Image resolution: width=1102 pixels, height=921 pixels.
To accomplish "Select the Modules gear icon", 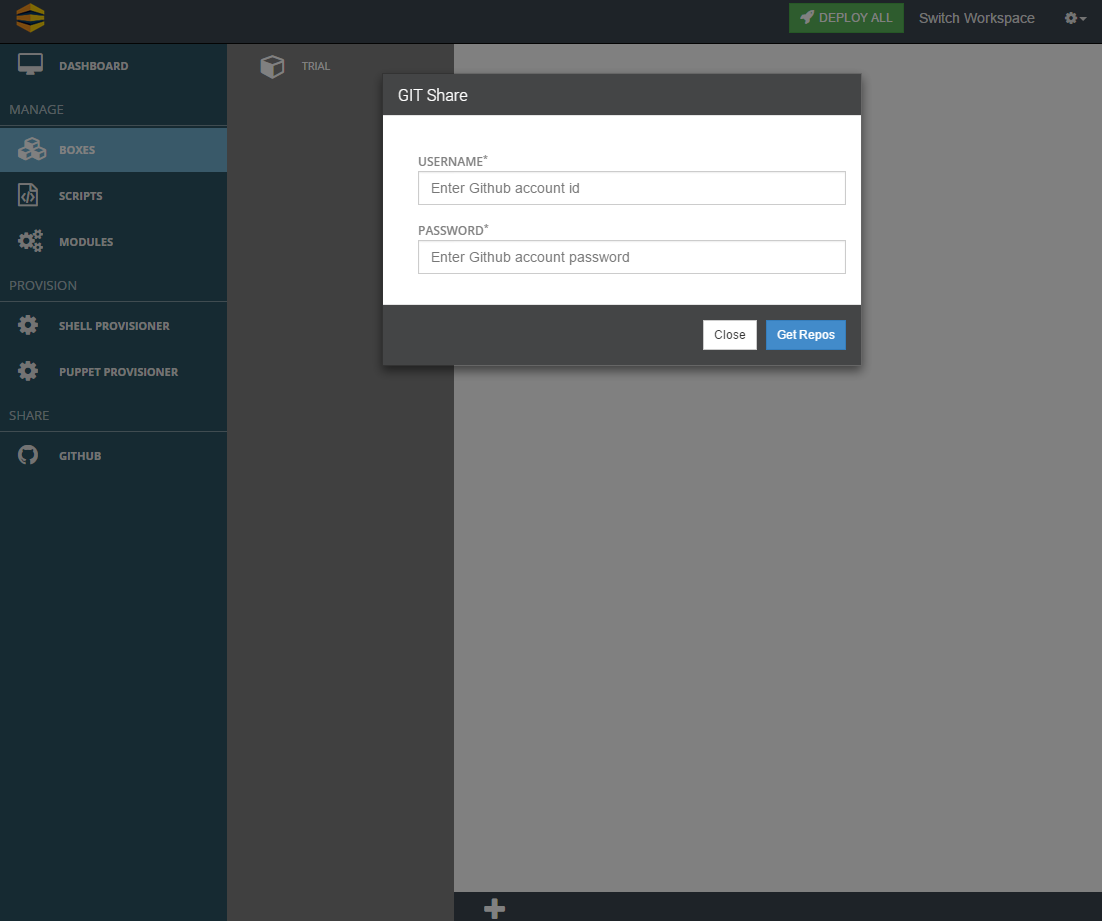I will click(29, 241).
